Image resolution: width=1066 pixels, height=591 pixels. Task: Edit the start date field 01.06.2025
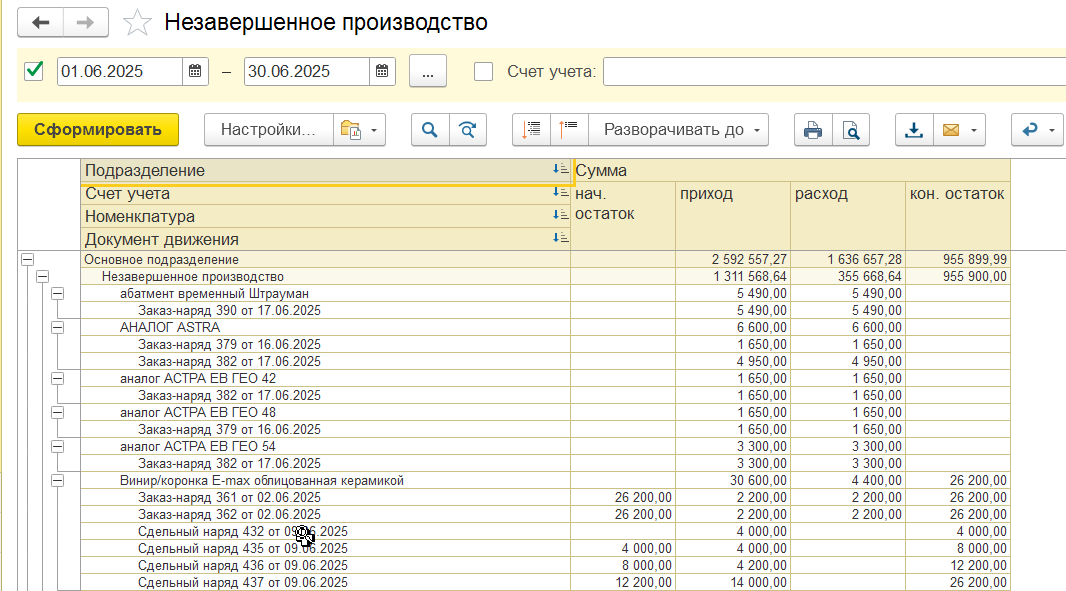coord(120,71)
